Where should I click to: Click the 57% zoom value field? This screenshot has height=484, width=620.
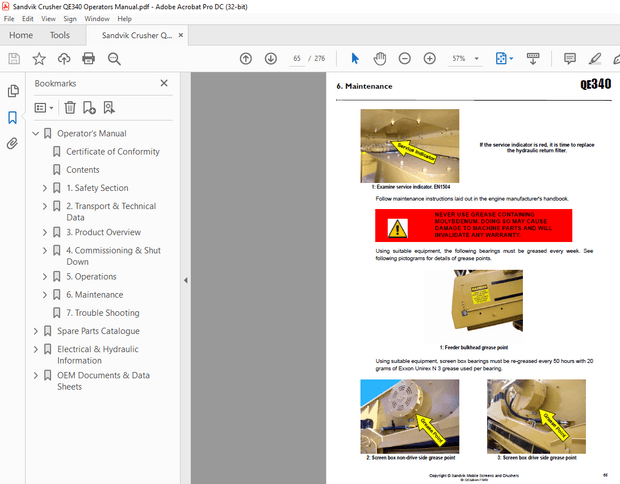pos(459,59)
